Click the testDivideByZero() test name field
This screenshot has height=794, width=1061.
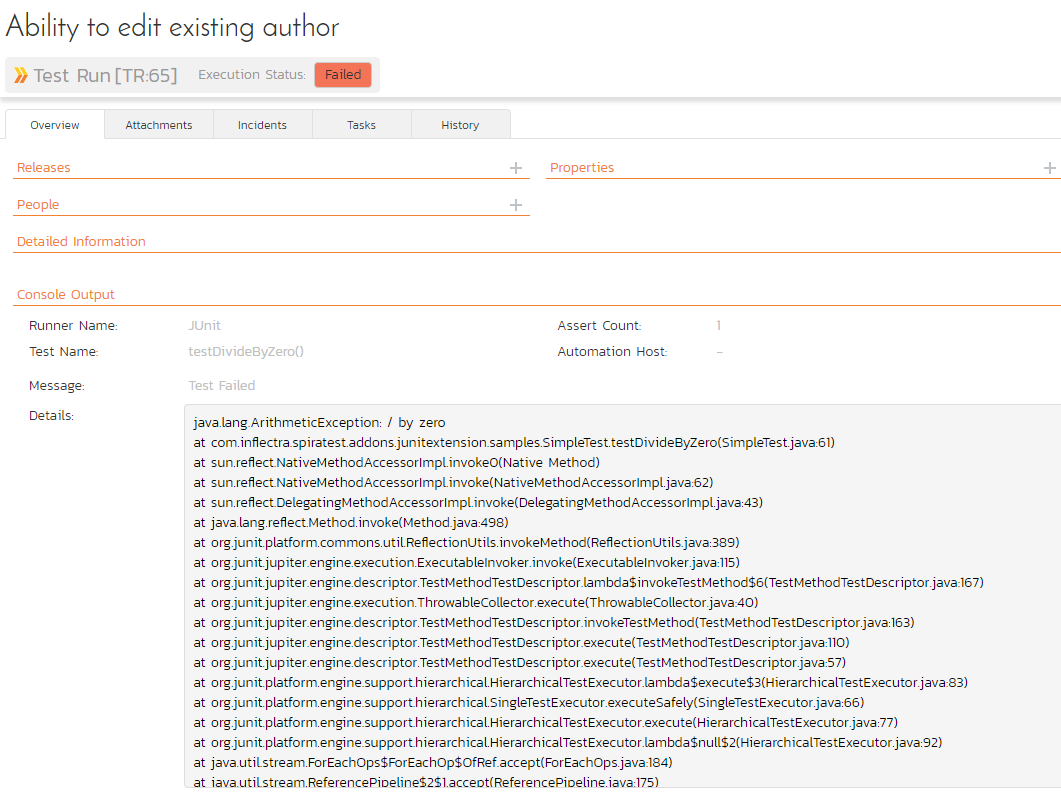point(246,352)
